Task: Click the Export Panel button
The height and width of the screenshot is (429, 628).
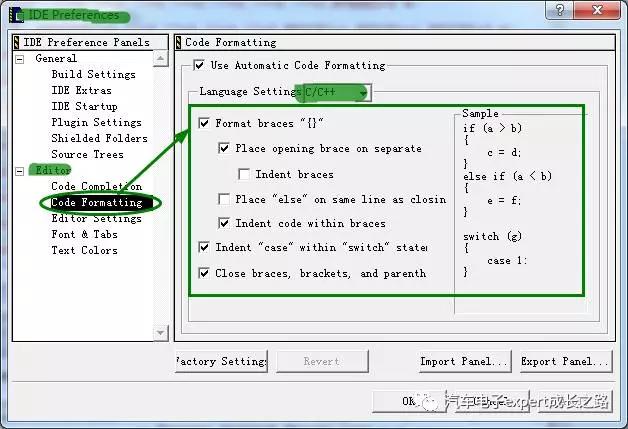Action: click(x=564, y=362)
